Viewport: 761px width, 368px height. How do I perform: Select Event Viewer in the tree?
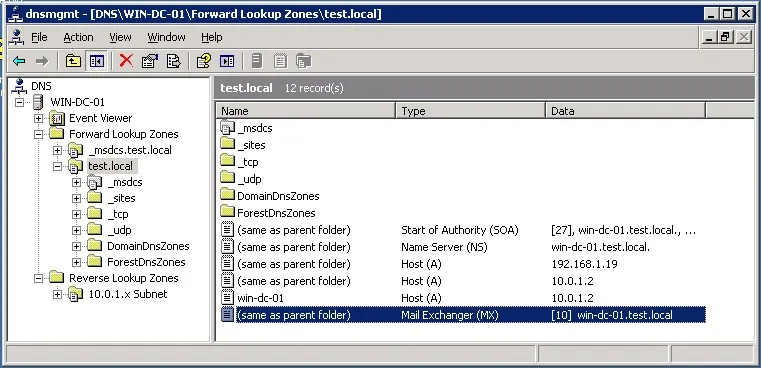[100, 118]
